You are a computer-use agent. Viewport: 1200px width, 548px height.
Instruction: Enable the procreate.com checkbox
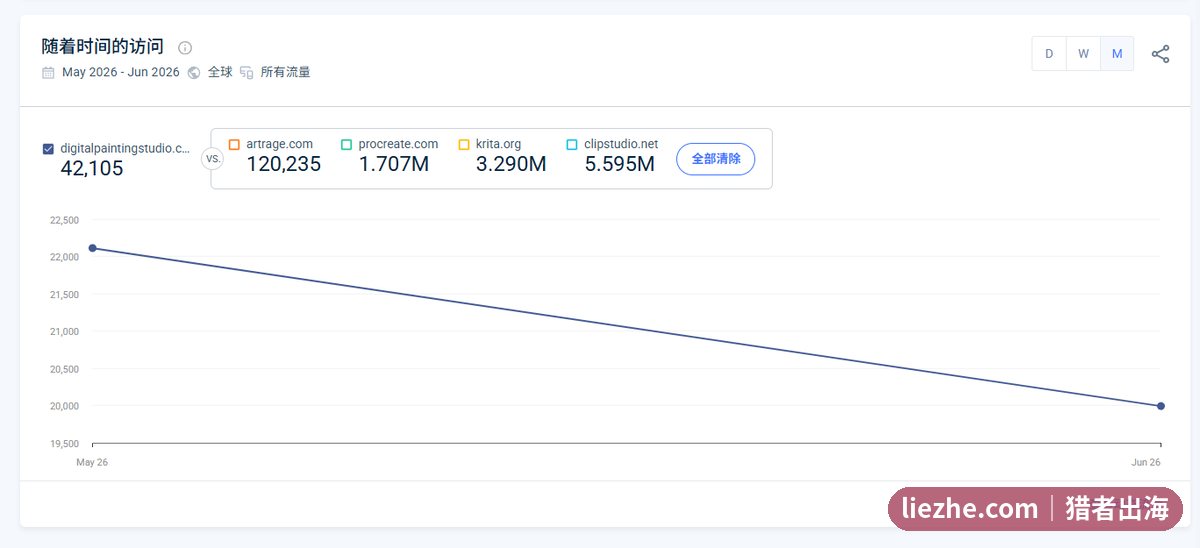(346, 144)
